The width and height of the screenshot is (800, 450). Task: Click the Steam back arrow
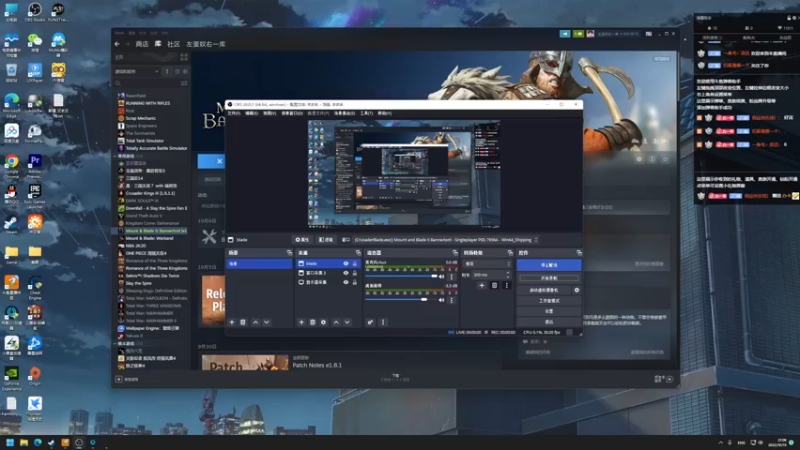coord(117,44)
